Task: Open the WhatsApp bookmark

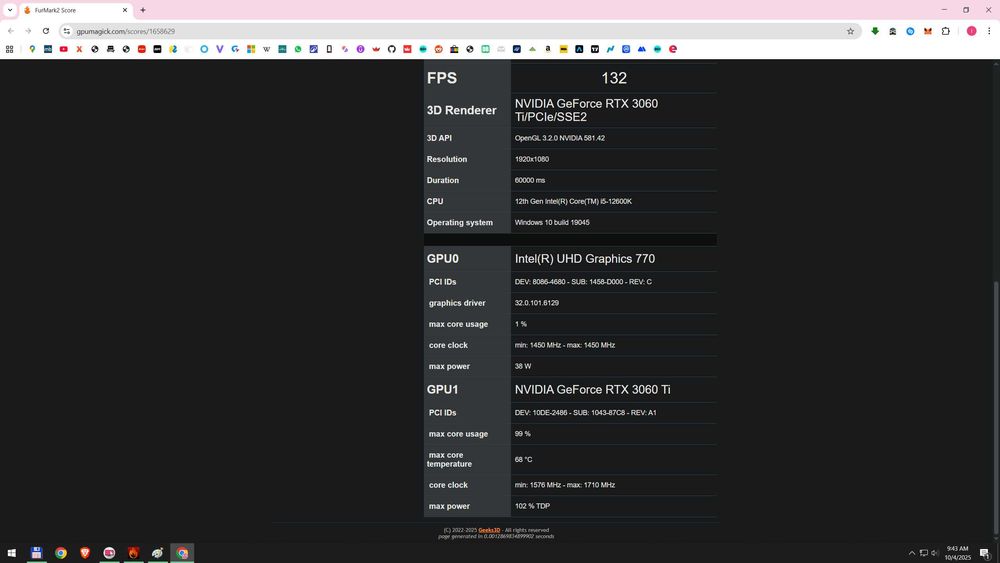Action: tap(298, 49)
